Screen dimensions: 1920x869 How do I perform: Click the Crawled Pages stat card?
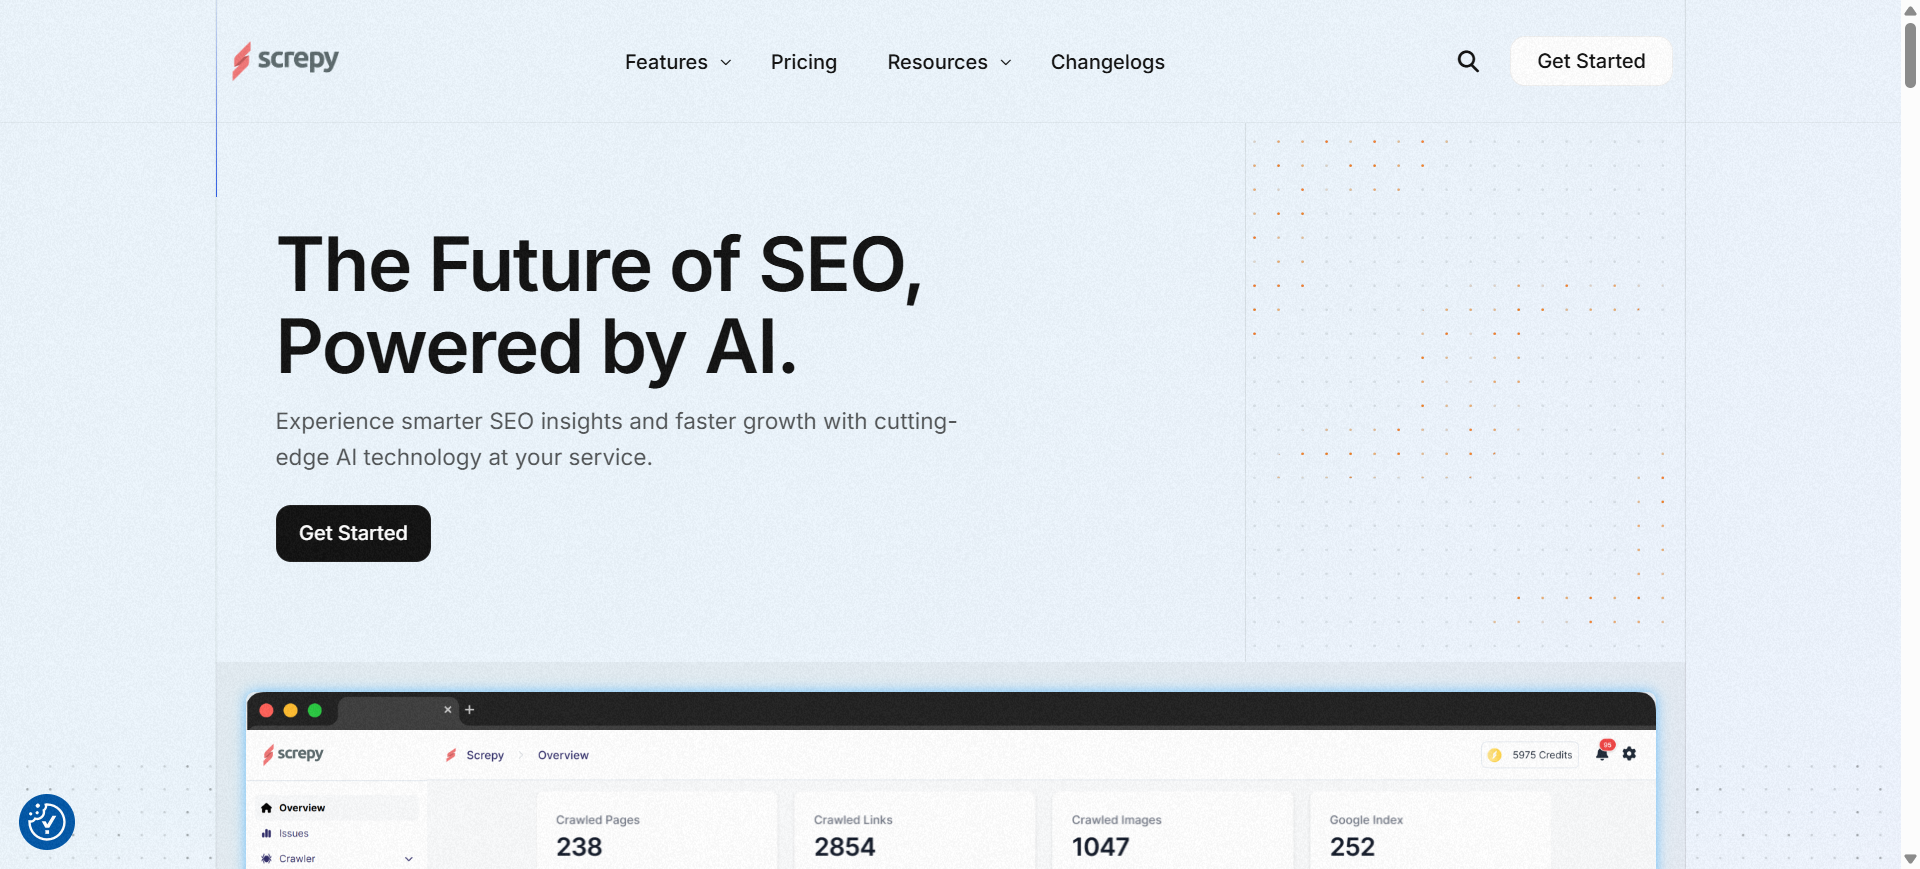click(x=657, y=832)
